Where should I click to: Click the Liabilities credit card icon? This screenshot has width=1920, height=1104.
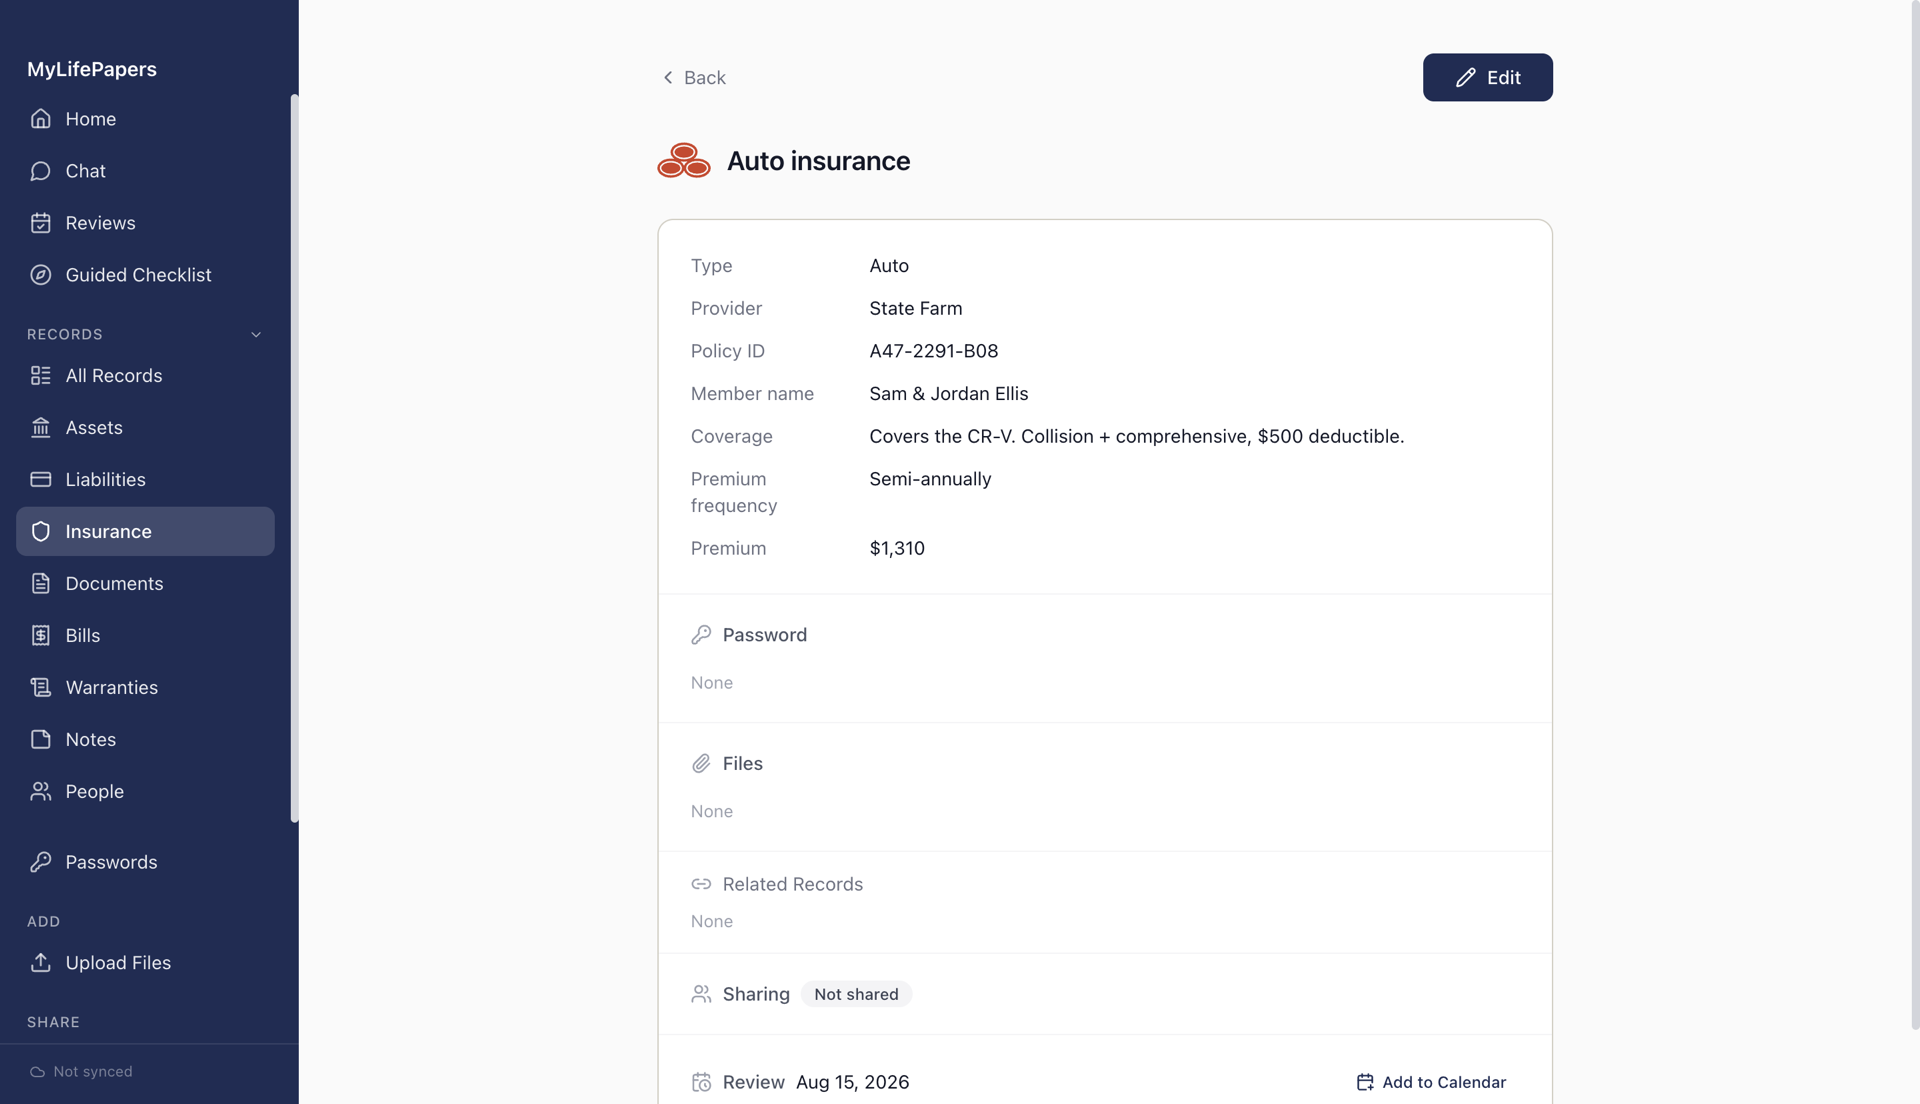40,480
